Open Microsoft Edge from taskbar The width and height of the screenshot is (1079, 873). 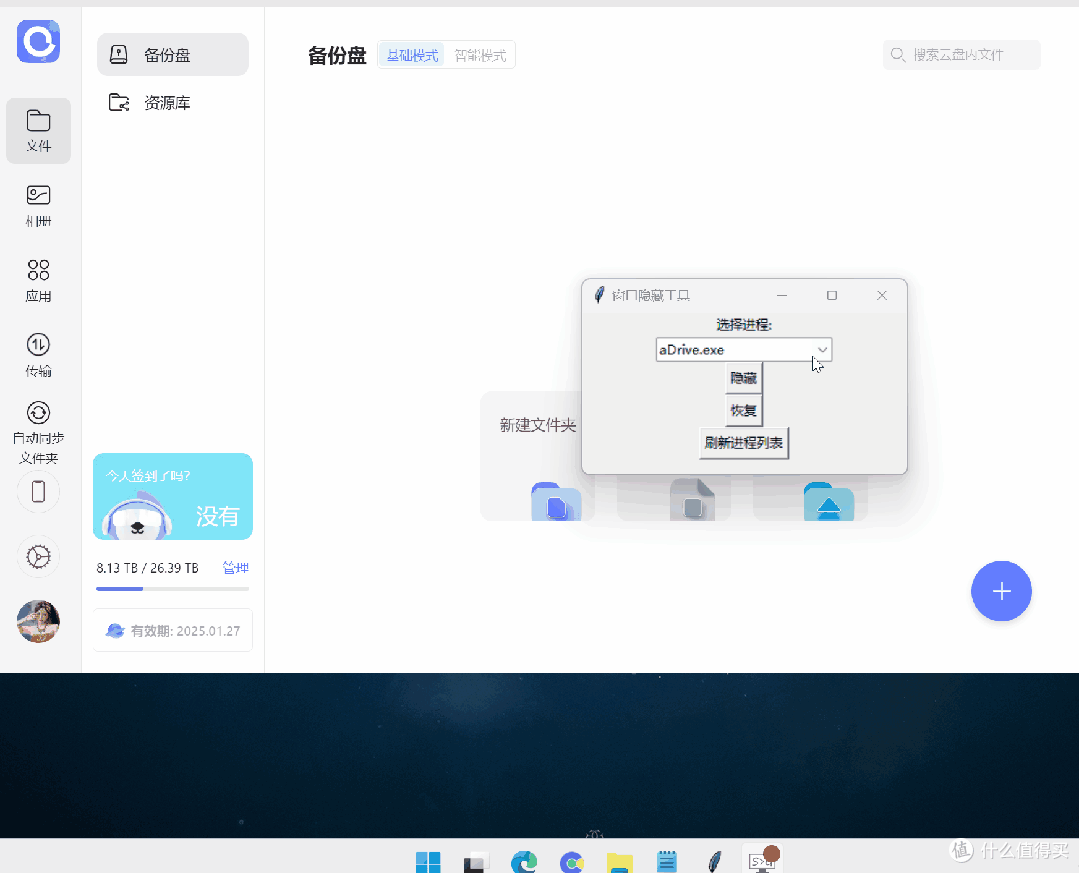point(524,861)
